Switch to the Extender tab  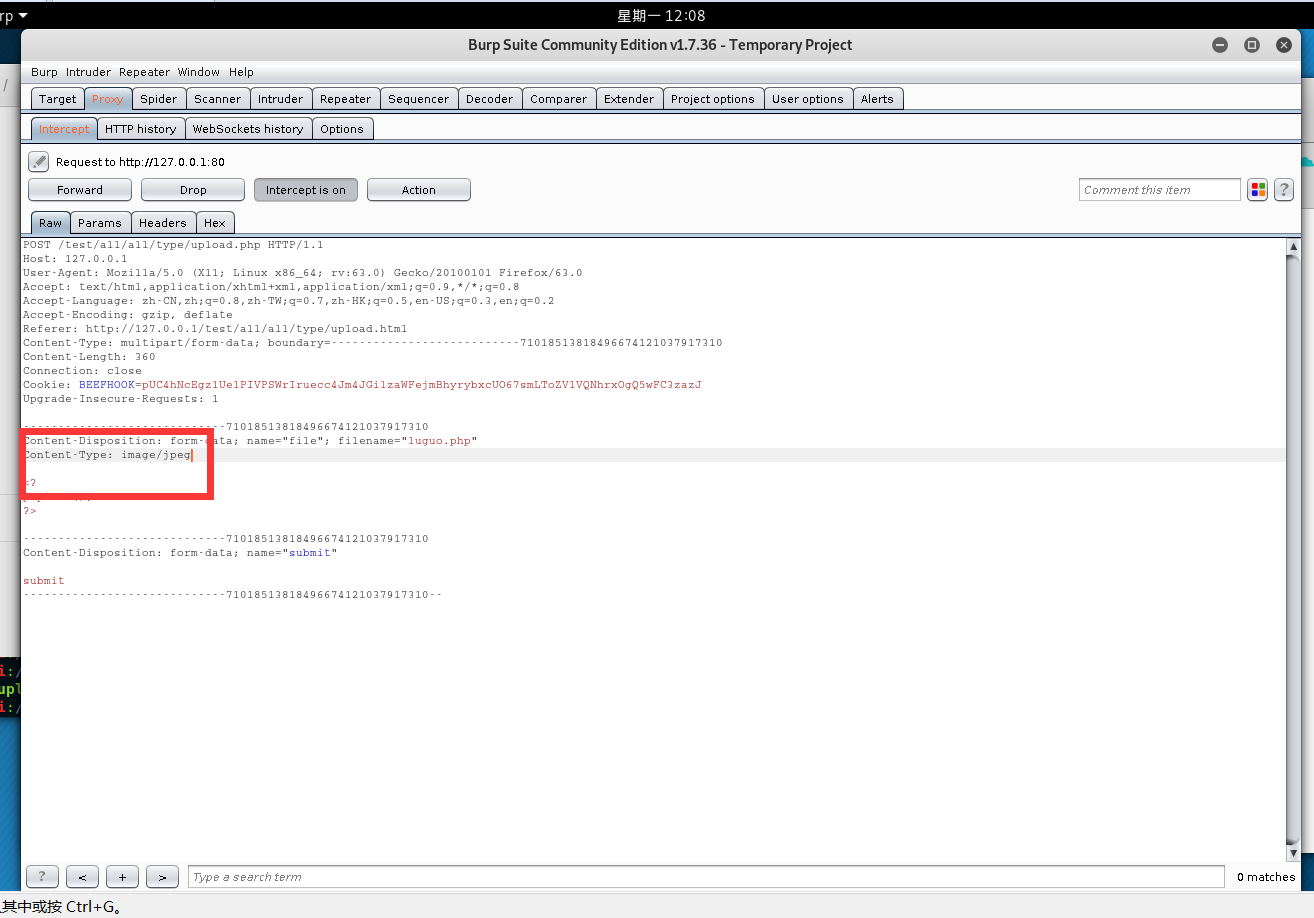click(x=629, y=99)
